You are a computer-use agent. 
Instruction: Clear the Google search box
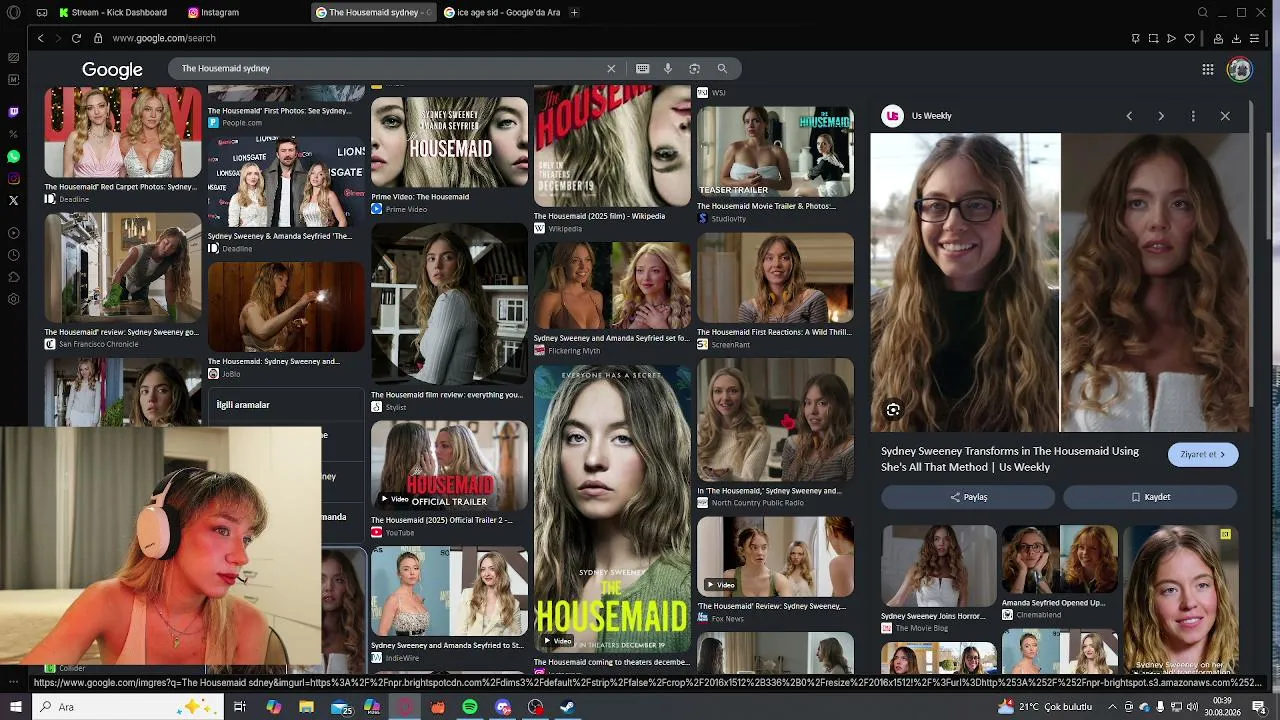[x=611, y=68]
